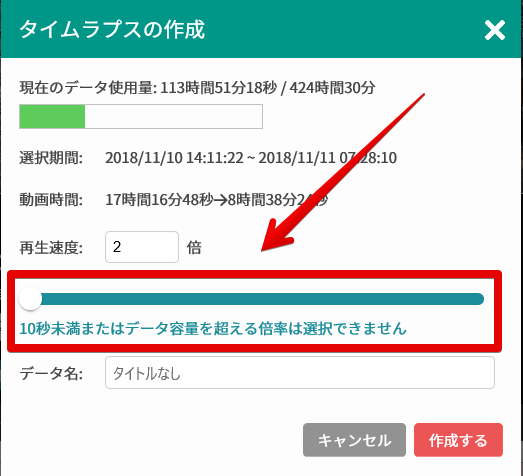
Task: Click the 再生速度 input field showing 2
Action: coord(142,247)
